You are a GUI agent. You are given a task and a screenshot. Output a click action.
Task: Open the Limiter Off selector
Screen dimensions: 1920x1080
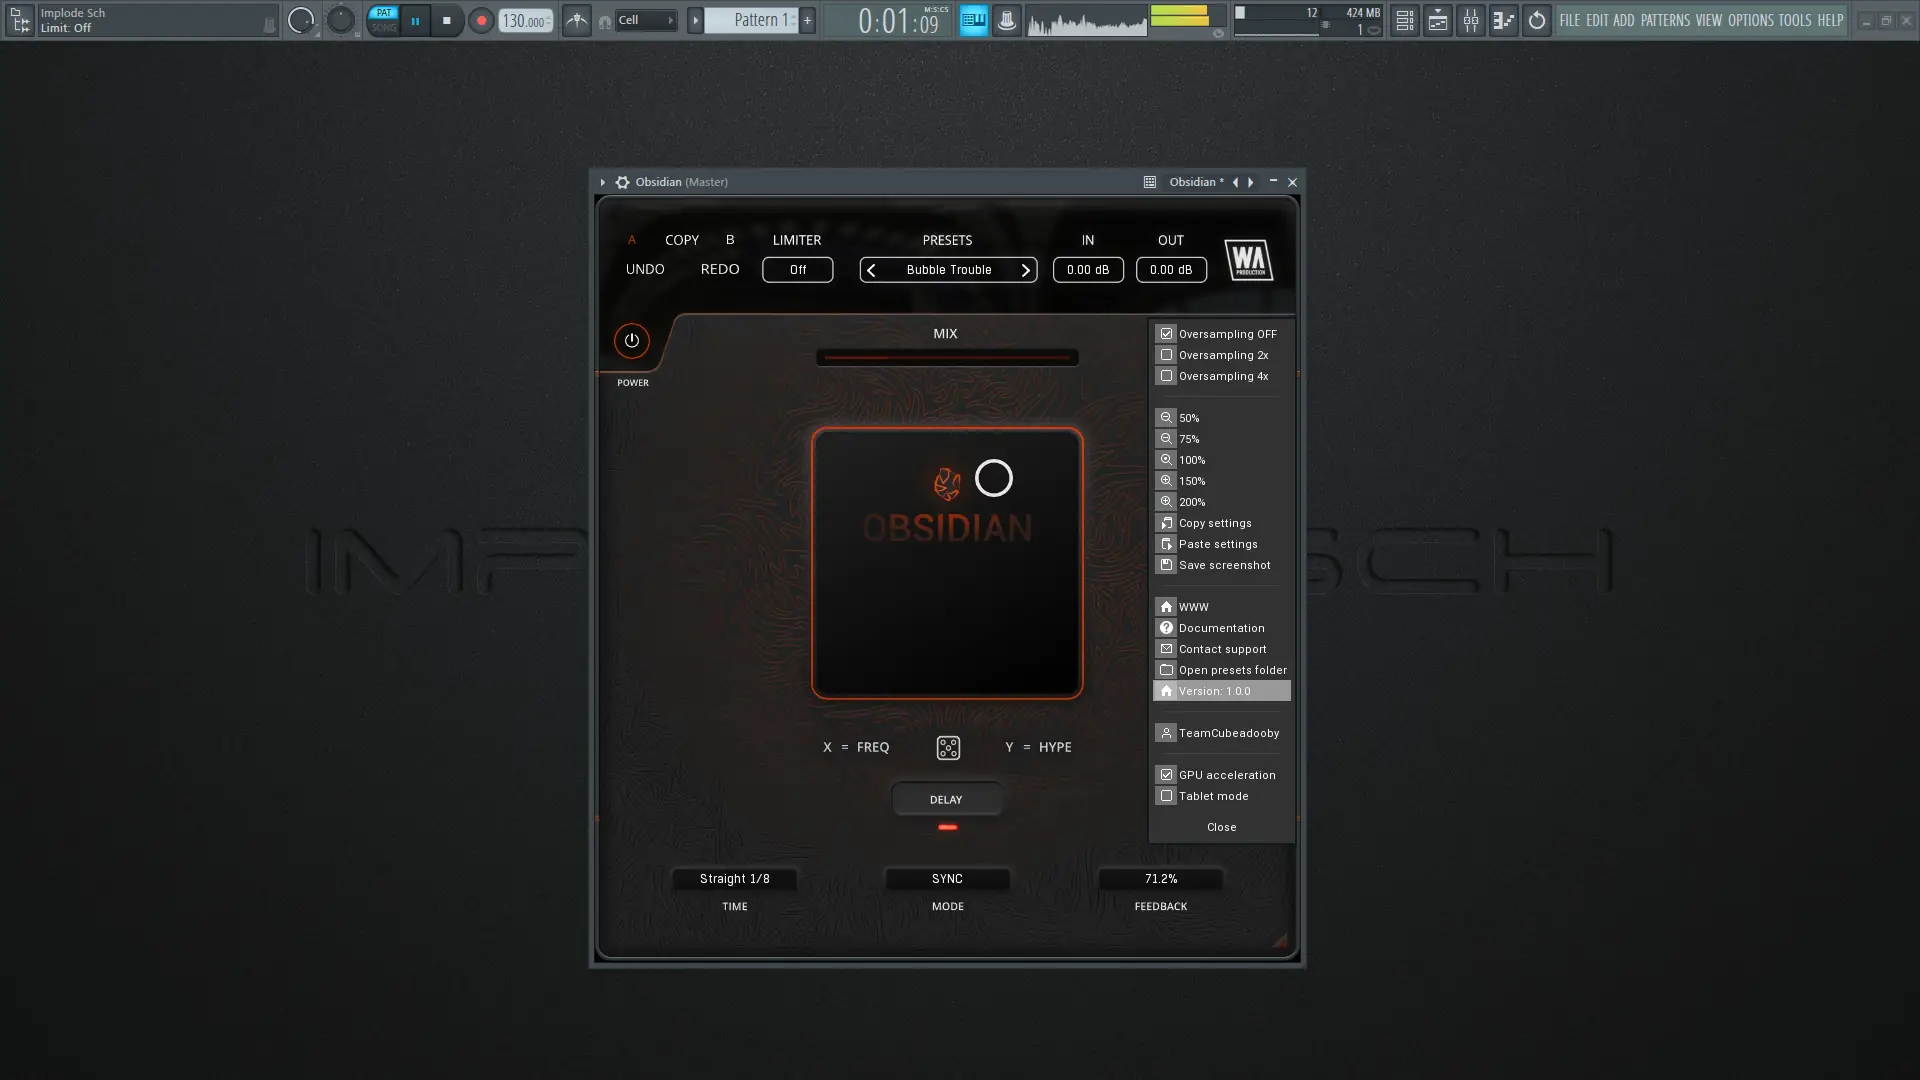797,270
